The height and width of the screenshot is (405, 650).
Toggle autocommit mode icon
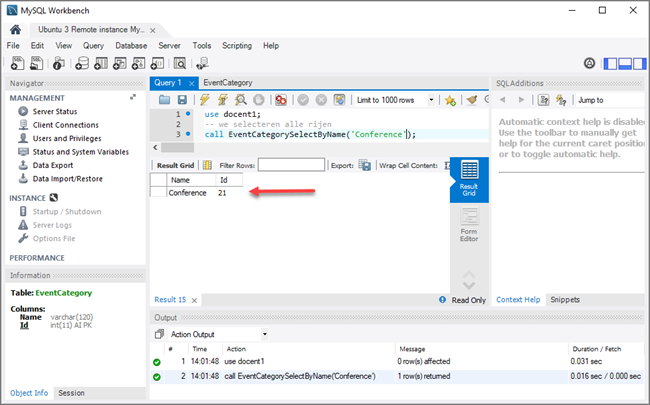[x=340, y=99]
